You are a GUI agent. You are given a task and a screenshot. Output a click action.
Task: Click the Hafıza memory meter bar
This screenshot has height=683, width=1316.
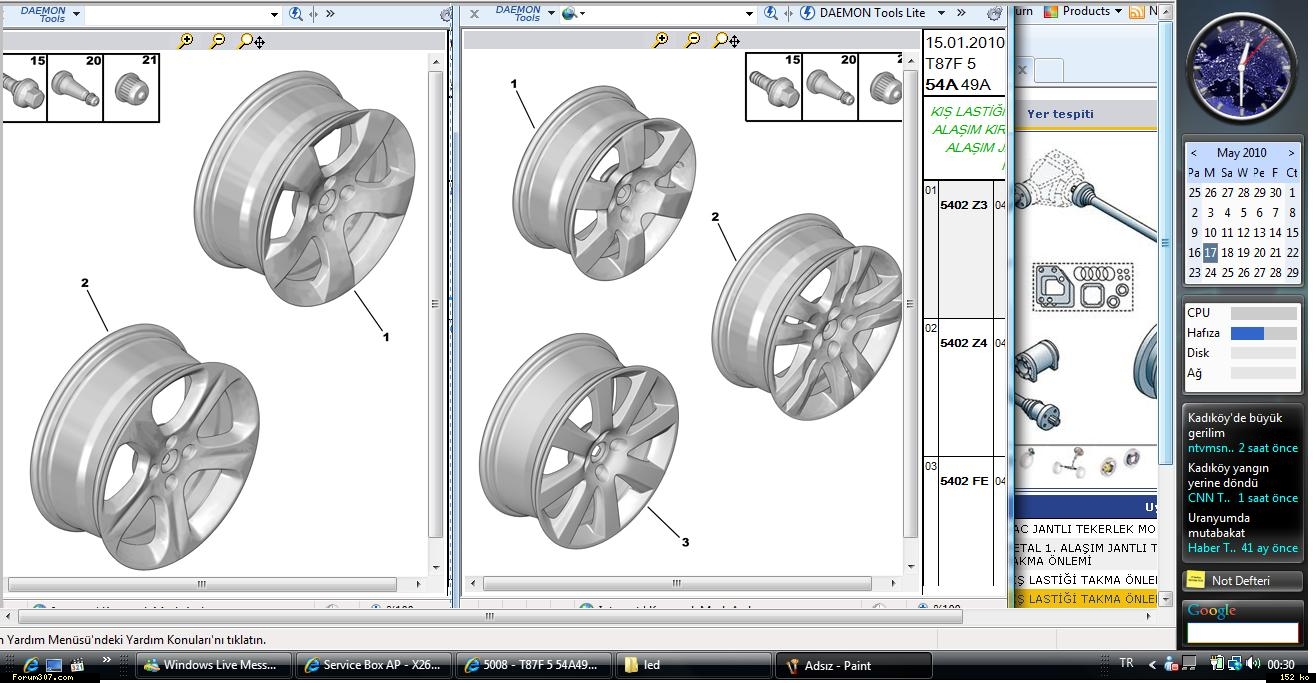coord(1263,333)
